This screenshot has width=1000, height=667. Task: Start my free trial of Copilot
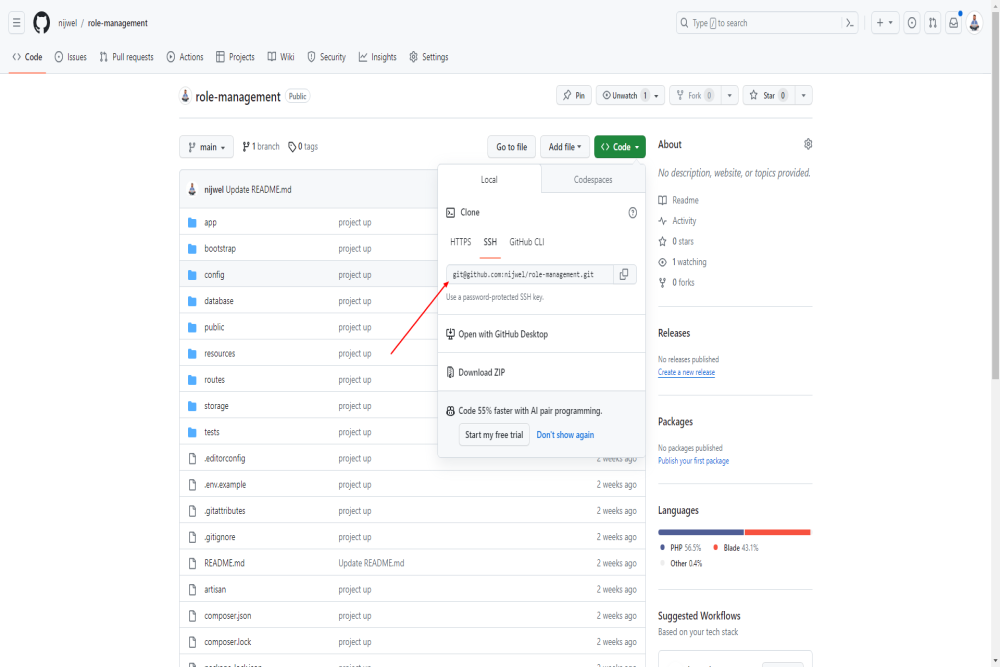click(494, 435)
